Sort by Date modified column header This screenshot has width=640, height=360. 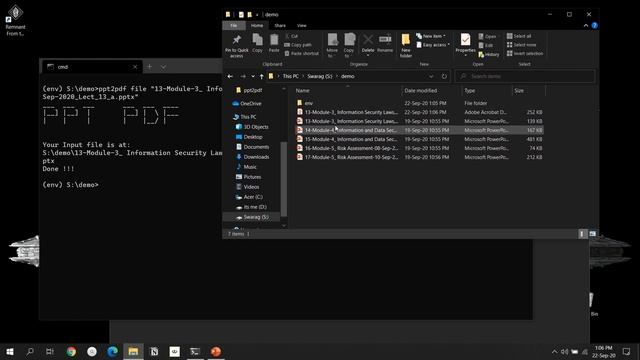click(432, 90)
